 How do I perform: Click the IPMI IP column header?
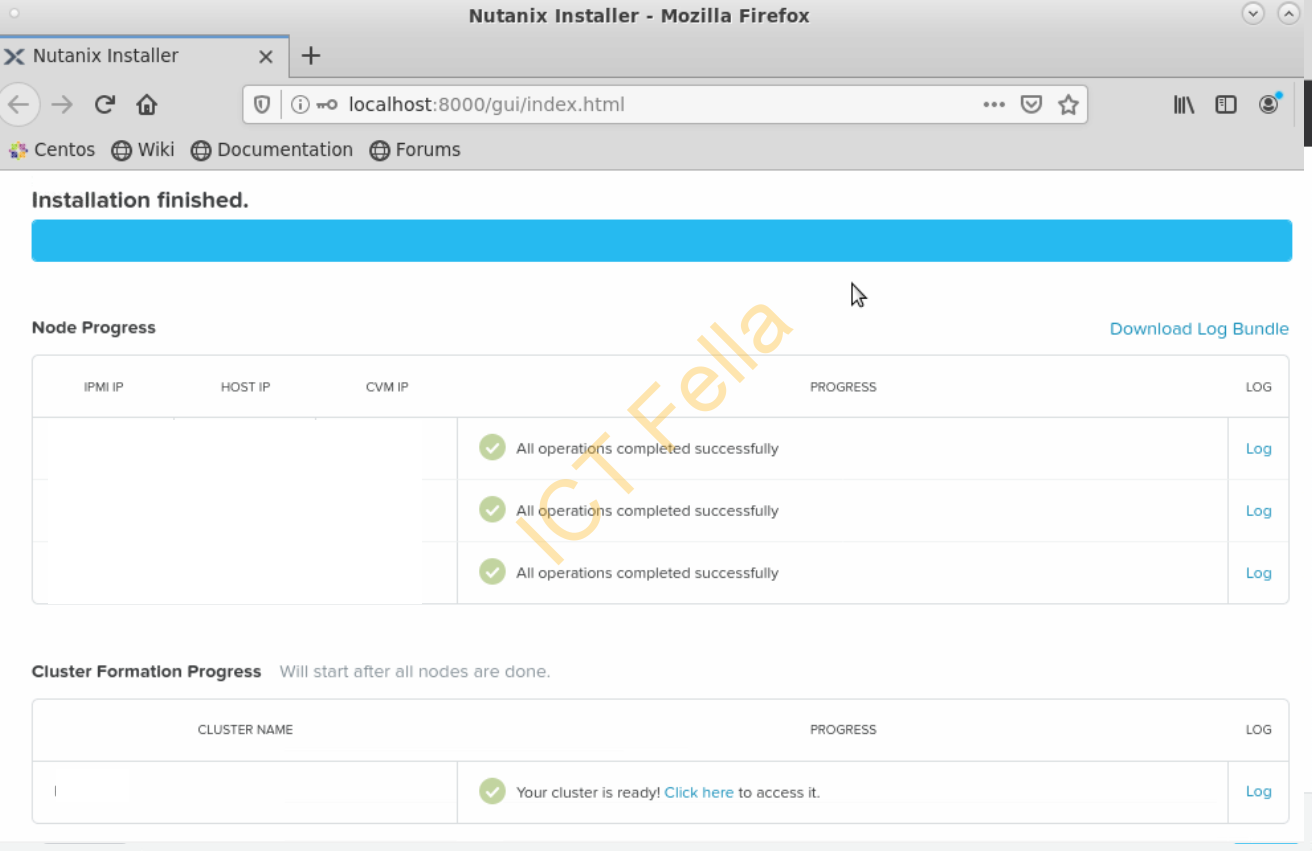(x=104, y=387)
